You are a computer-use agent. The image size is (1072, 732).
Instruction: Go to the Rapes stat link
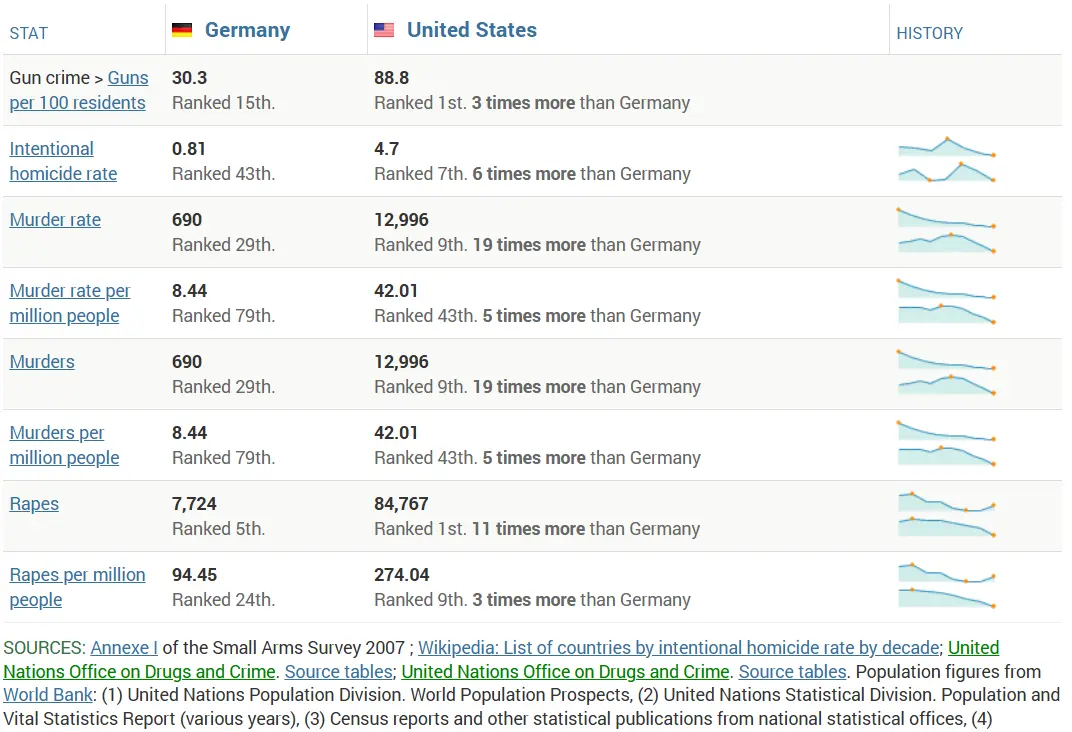coord(34,504)
